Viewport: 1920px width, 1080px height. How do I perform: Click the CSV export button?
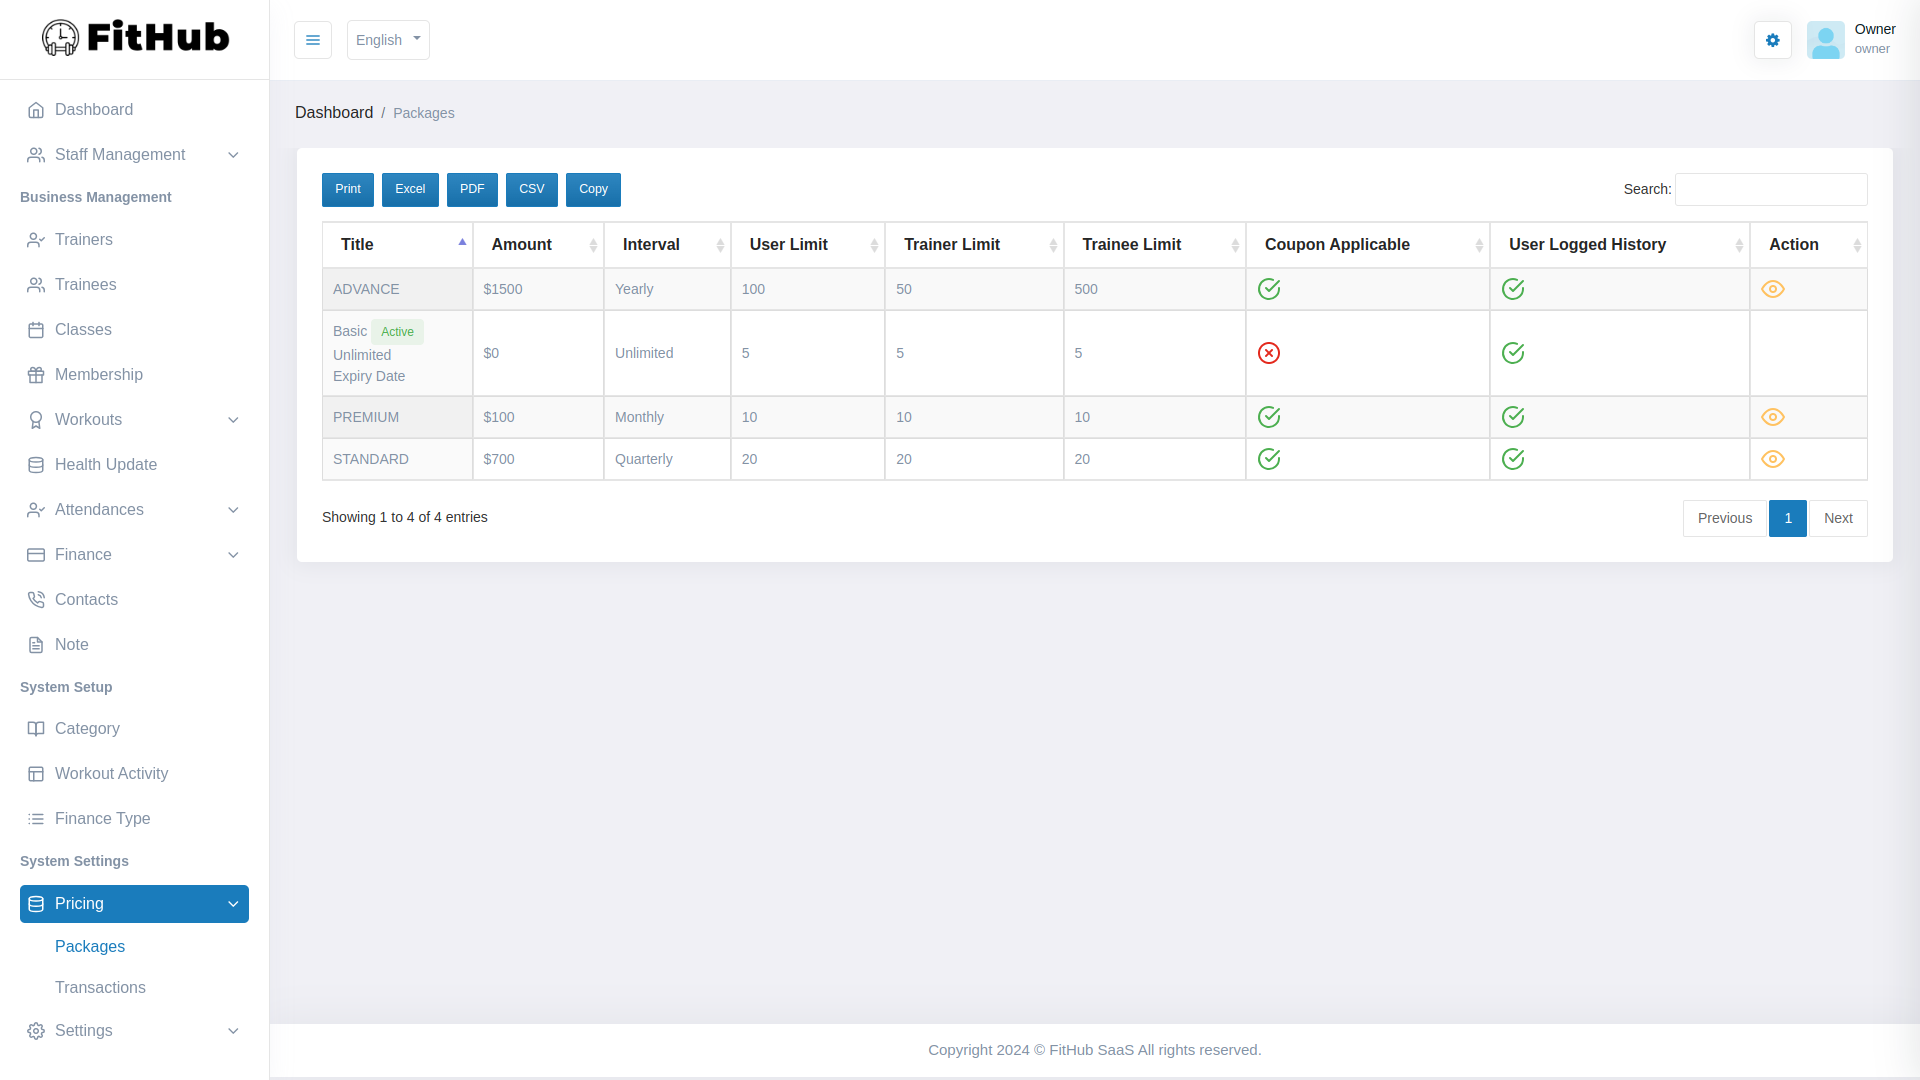(x=531, y=190)
